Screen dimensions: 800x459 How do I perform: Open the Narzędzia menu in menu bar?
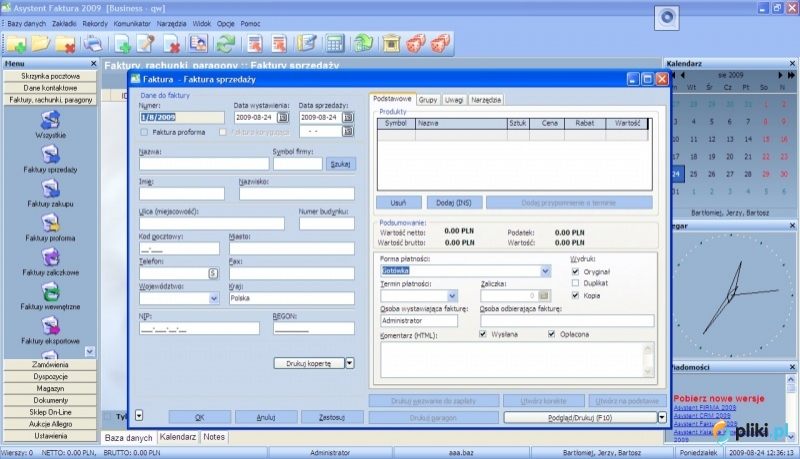(171, 23)
